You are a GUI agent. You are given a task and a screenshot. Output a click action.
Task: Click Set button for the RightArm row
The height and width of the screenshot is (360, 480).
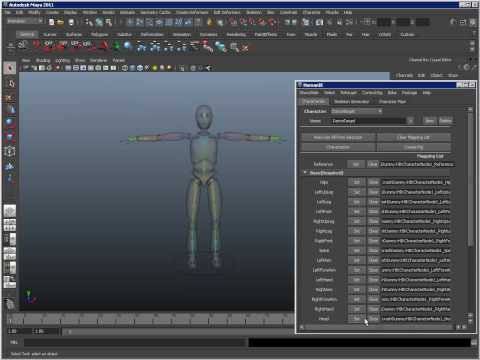tap(356, 289)
